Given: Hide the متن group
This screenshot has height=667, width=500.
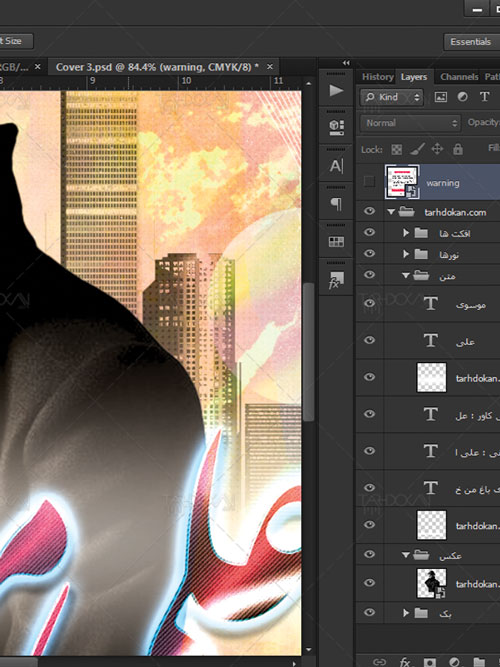Looking at the screenshot, I should coord(369,275).
